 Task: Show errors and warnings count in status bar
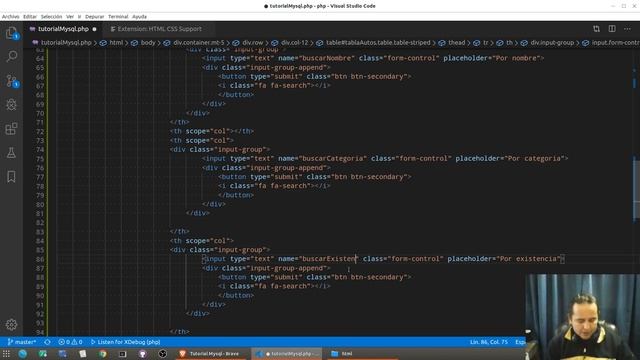pyautogui.click(x=70, y=342)
